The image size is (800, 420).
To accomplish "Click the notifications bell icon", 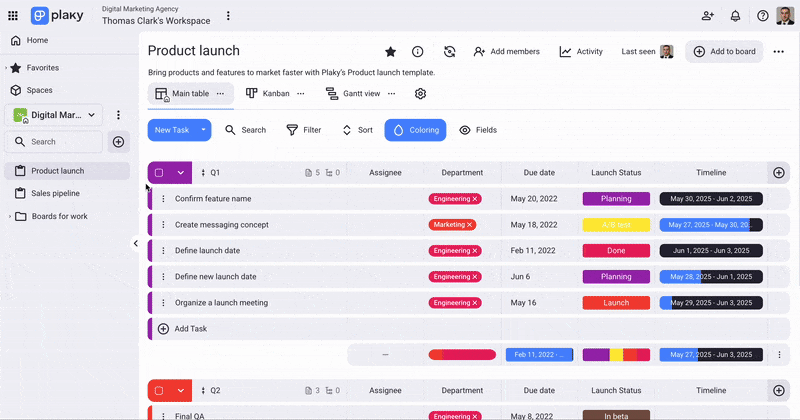I will [x=735, y=16].
